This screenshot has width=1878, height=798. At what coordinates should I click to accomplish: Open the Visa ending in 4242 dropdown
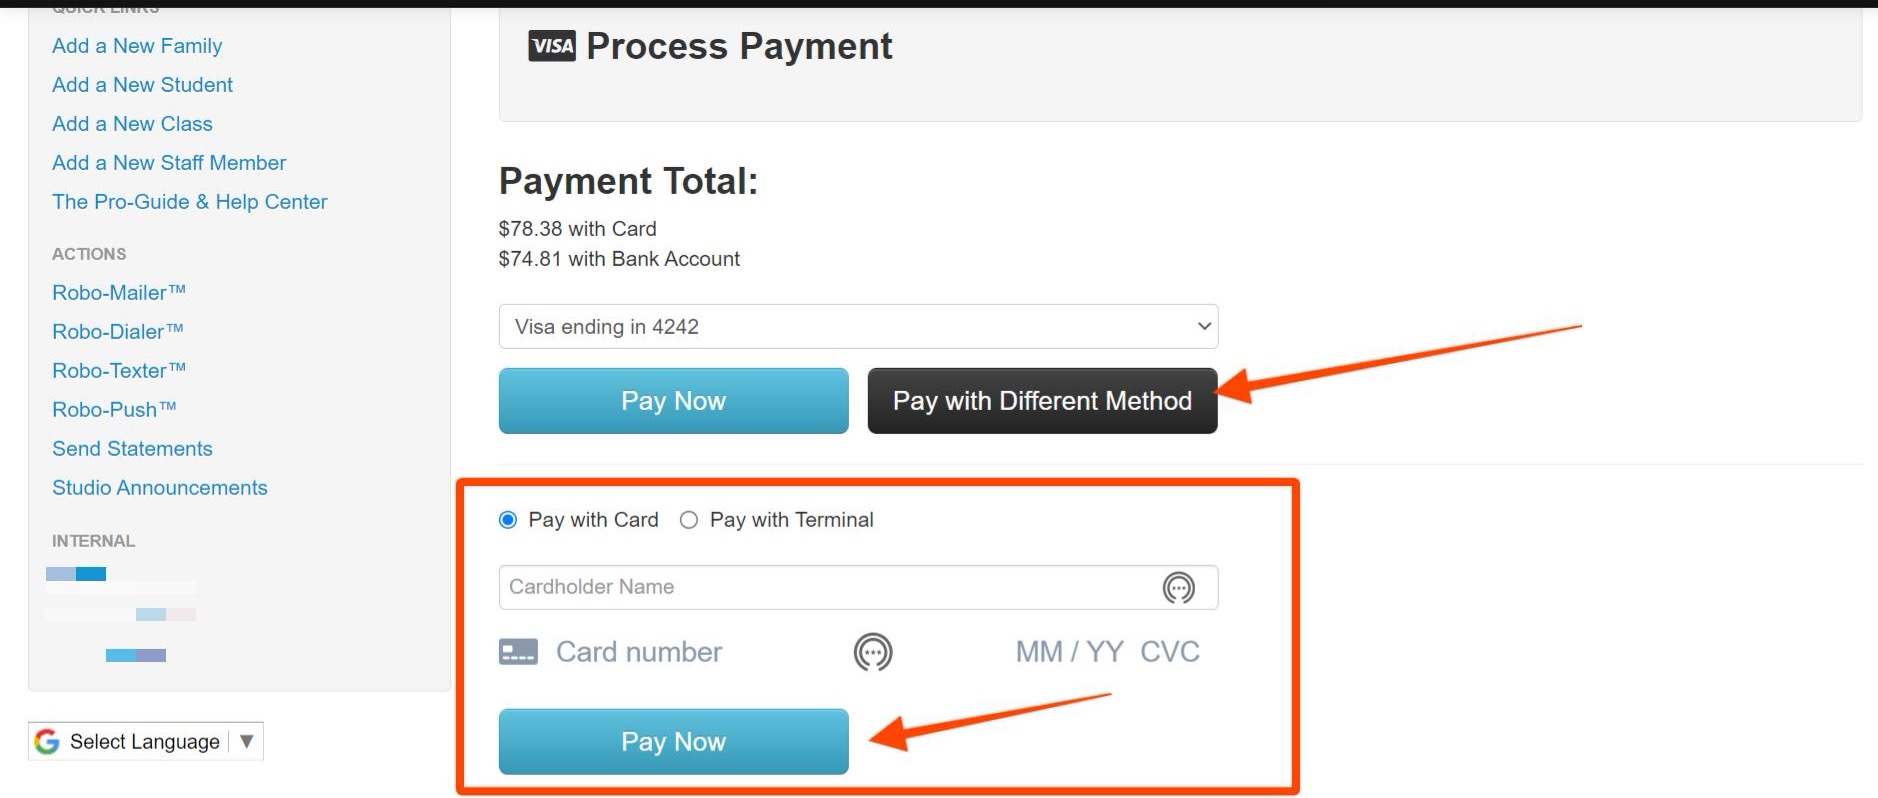[x=858, y=327]
